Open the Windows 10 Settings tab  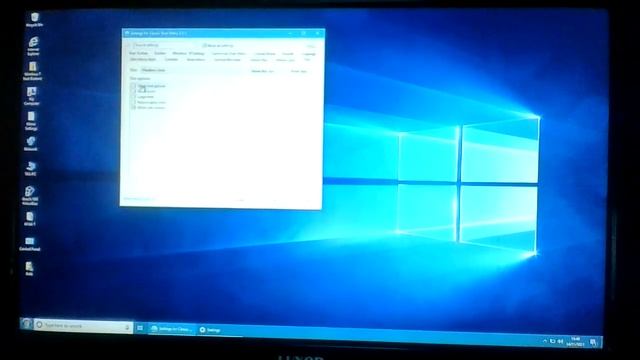188,53
